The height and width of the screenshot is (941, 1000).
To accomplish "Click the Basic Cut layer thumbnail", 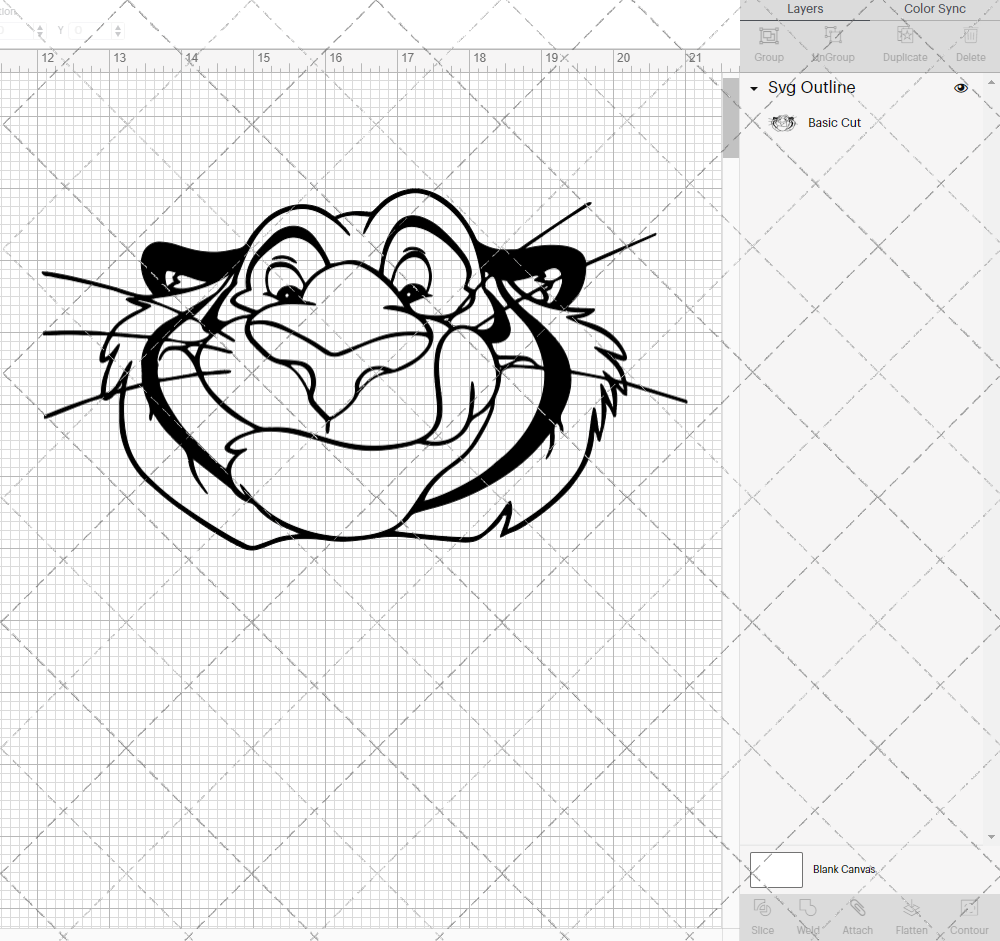I will click(x=783, y=122).
